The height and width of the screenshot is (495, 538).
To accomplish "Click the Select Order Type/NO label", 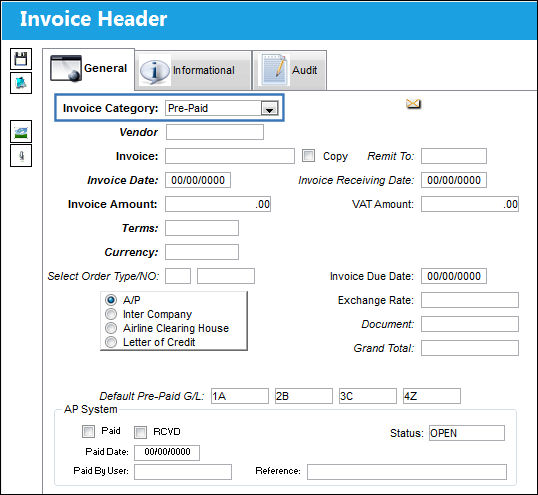I will point(103,276).
